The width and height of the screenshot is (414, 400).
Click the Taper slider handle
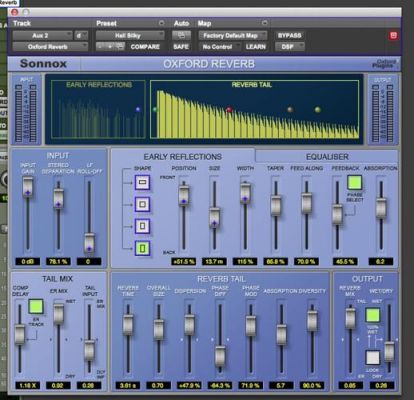click(x=276, y=205)
